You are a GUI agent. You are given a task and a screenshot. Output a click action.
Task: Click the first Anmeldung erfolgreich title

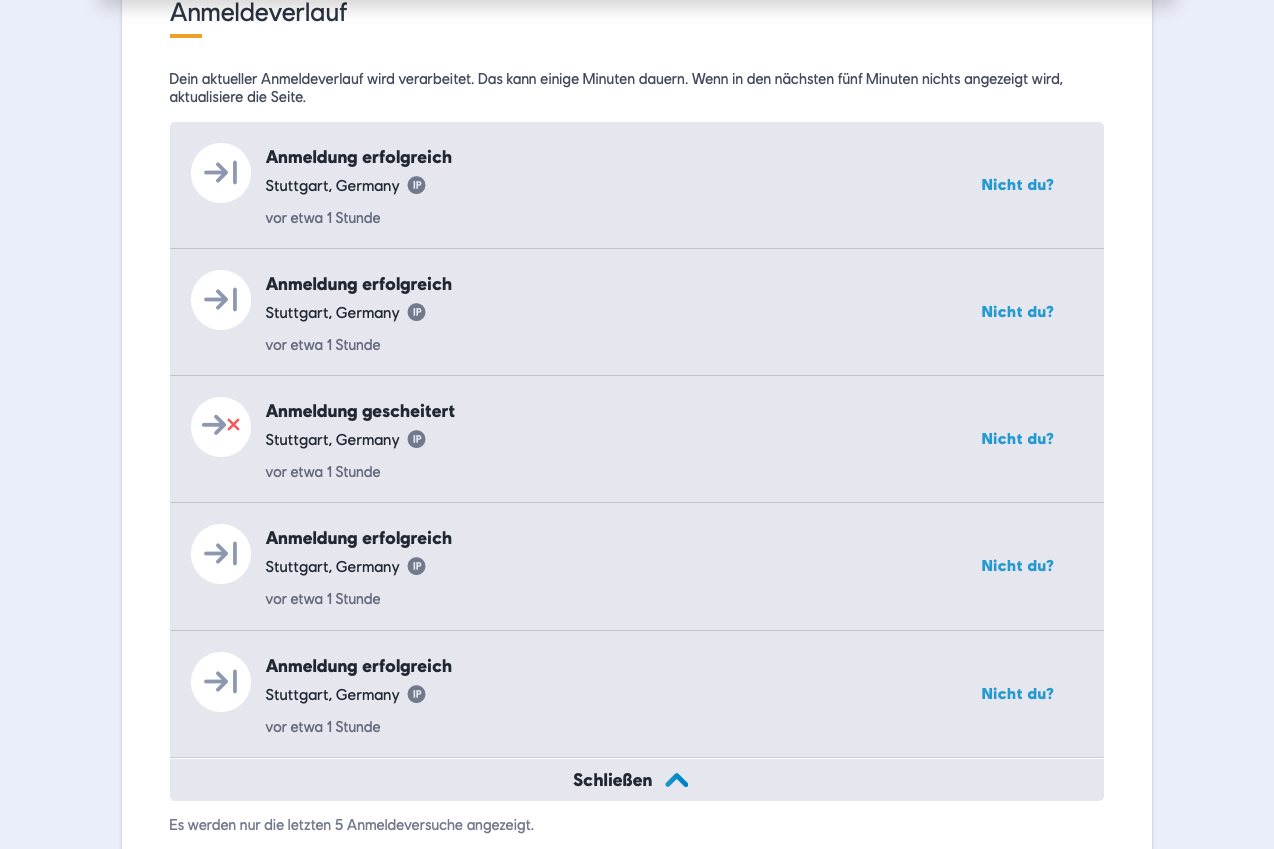click(358, 157)
